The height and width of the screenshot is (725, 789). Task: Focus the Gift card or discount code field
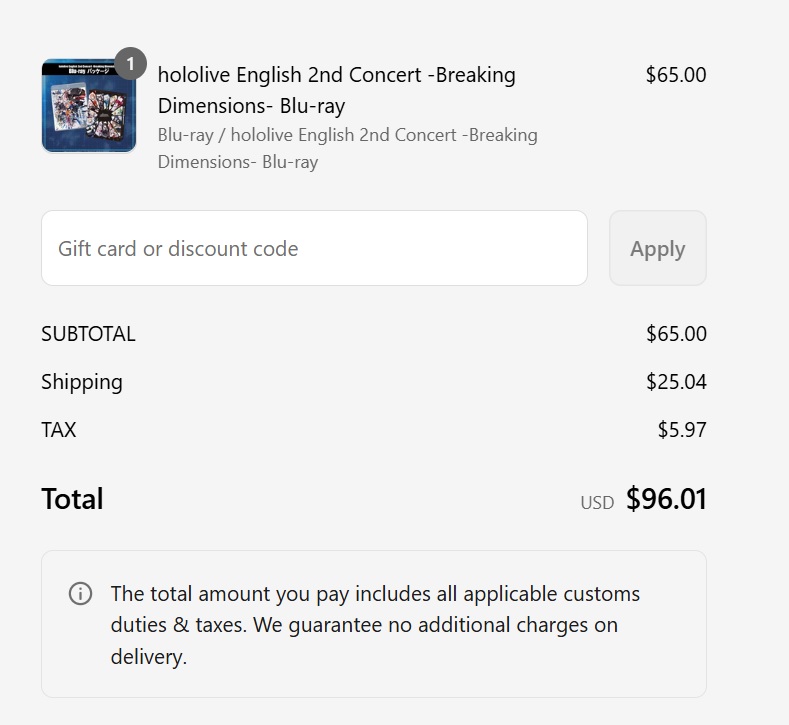(x=314, y=248)
